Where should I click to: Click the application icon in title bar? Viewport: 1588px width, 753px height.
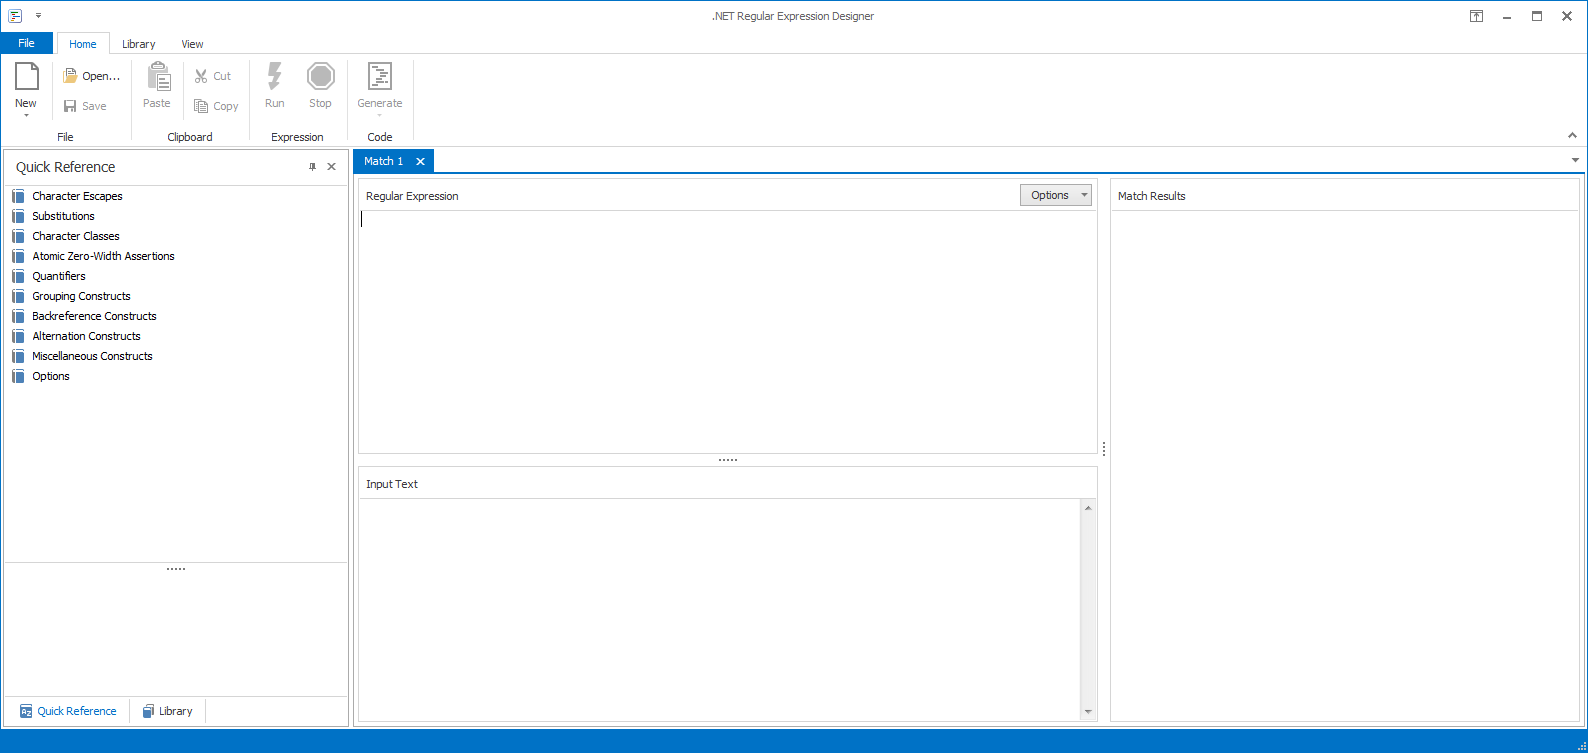click(x=15, y=16)
